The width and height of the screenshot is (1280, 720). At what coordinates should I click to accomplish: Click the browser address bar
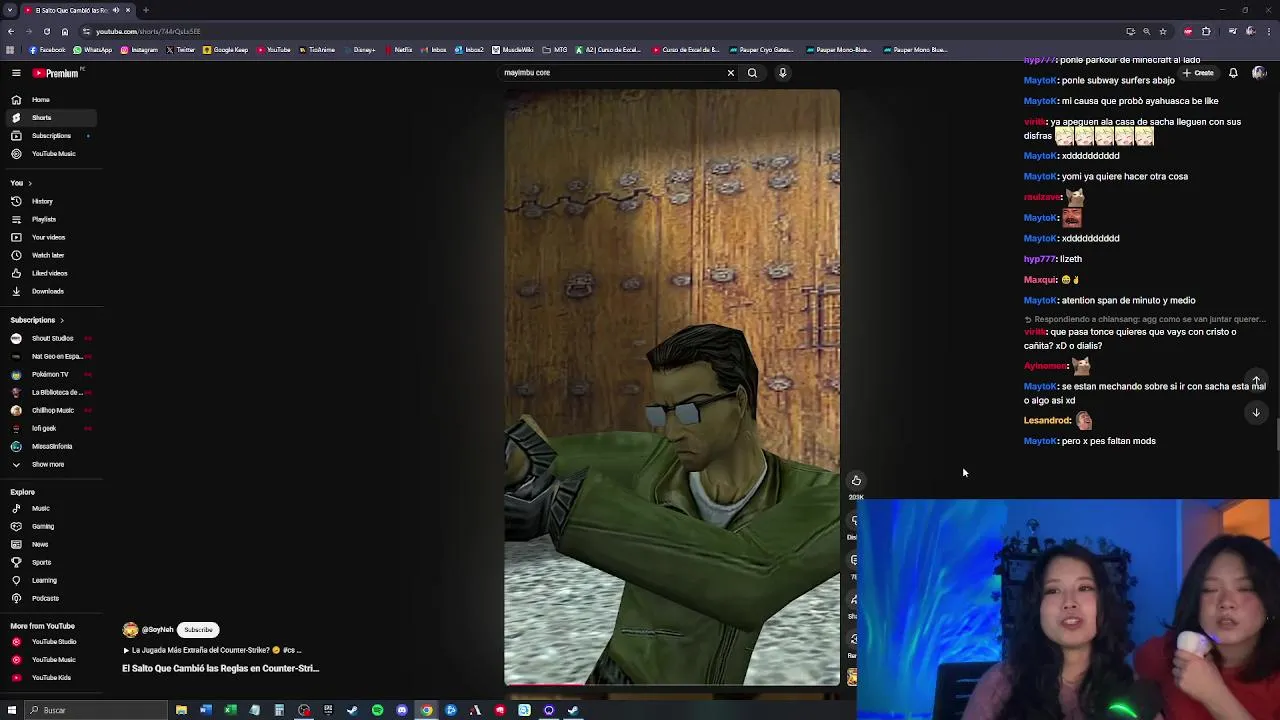point(600,31)
